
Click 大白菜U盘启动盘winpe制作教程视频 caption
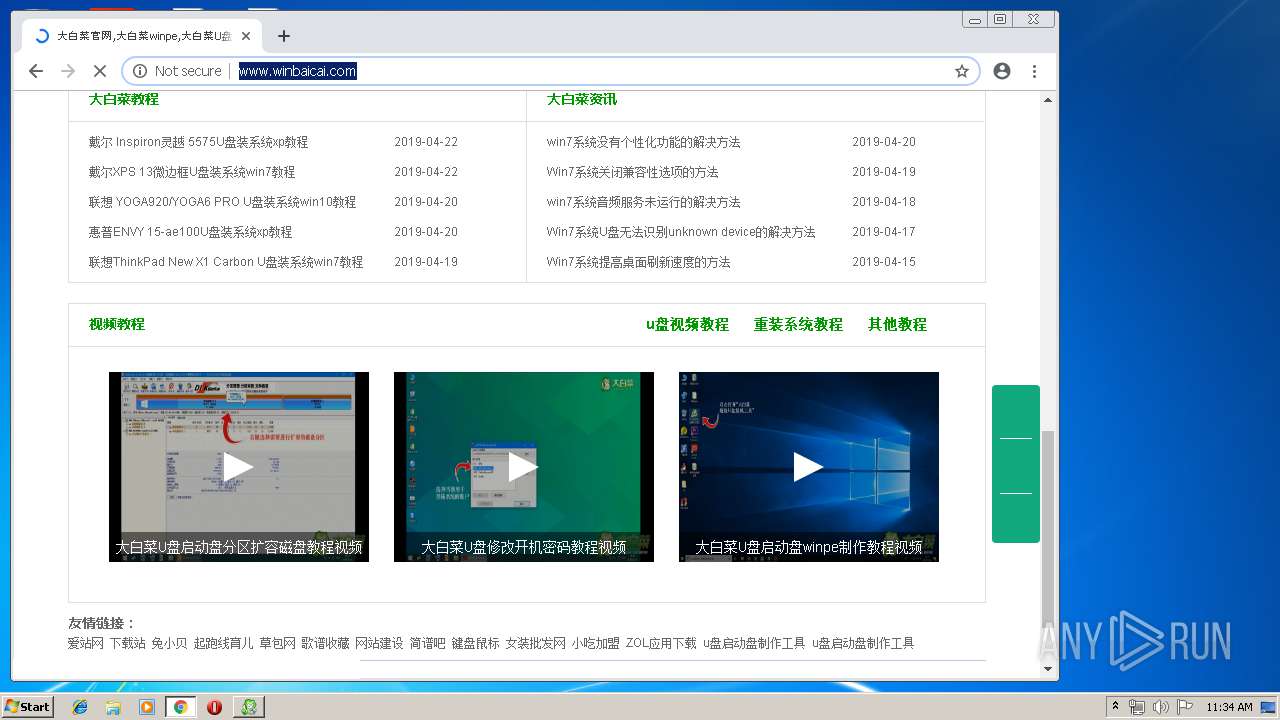coord(808,548)
